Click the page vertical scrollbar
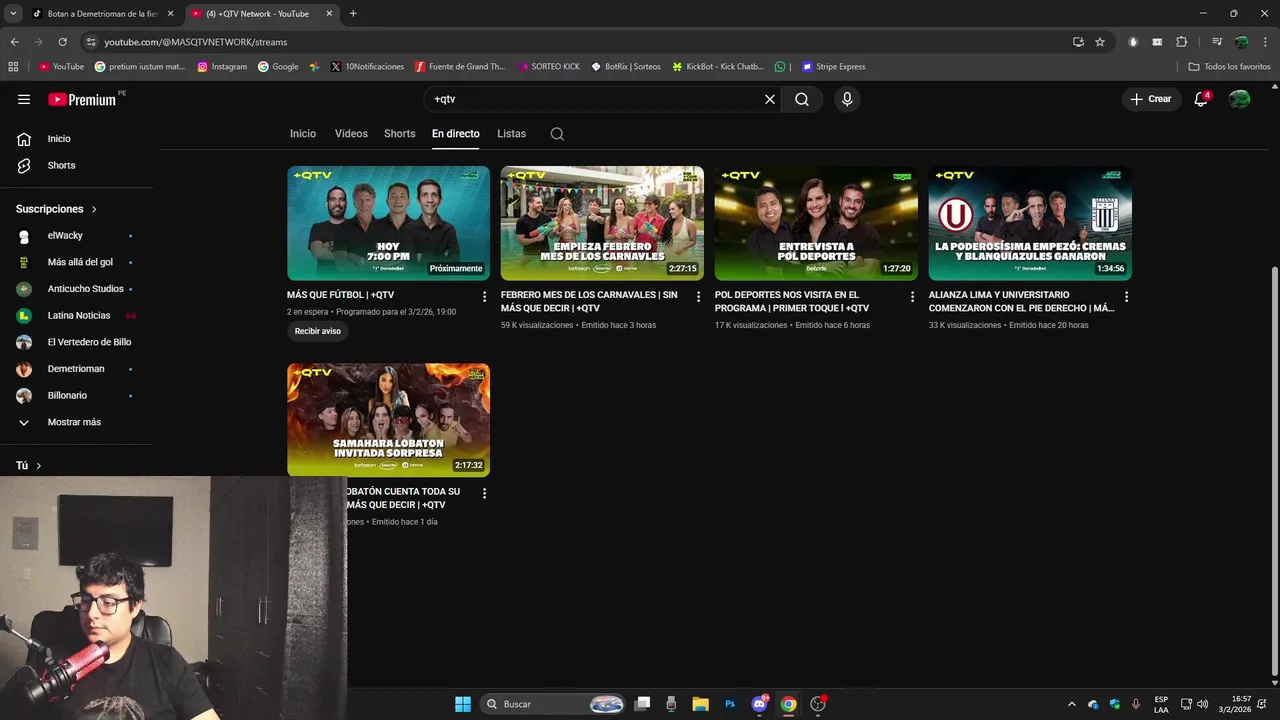Image resolution: width=1280 pixels, height=720 pixels. click(1273, 470)
